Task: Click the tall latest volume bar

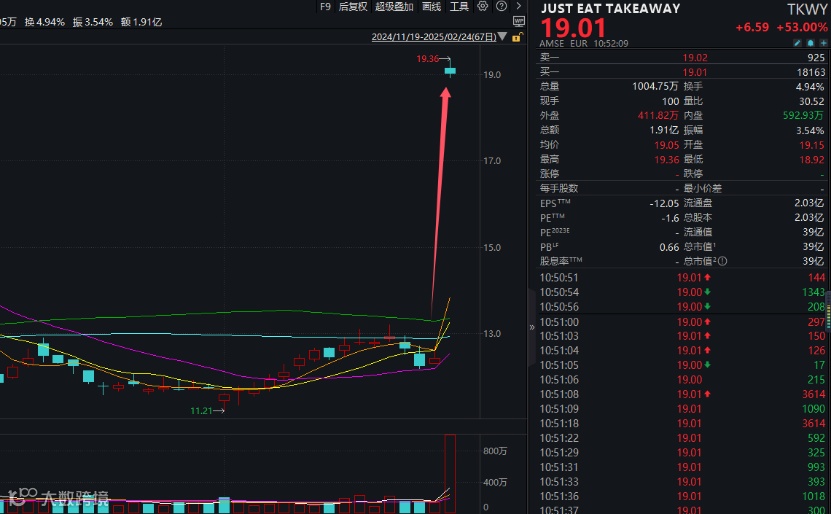Action: (450, 473)
